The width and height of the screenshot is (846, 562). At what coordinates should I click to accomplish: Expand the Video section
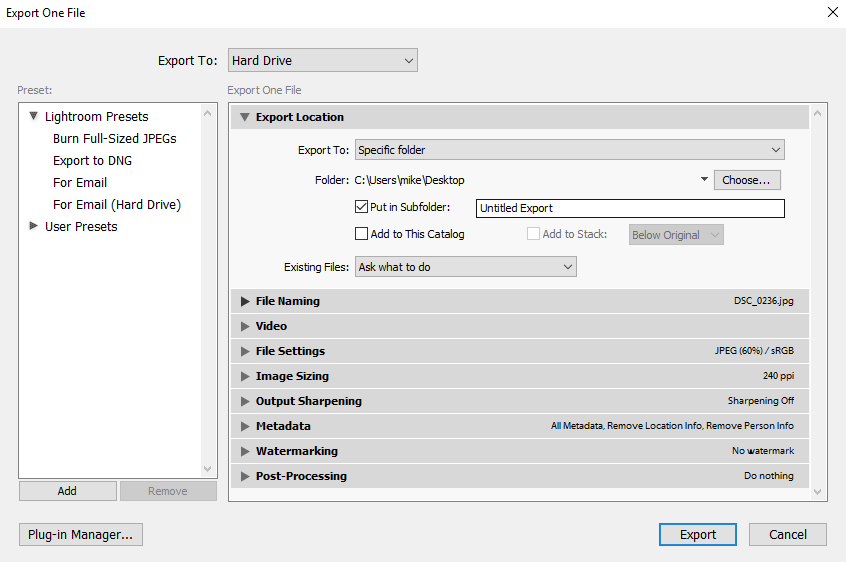tap(245, 326)
